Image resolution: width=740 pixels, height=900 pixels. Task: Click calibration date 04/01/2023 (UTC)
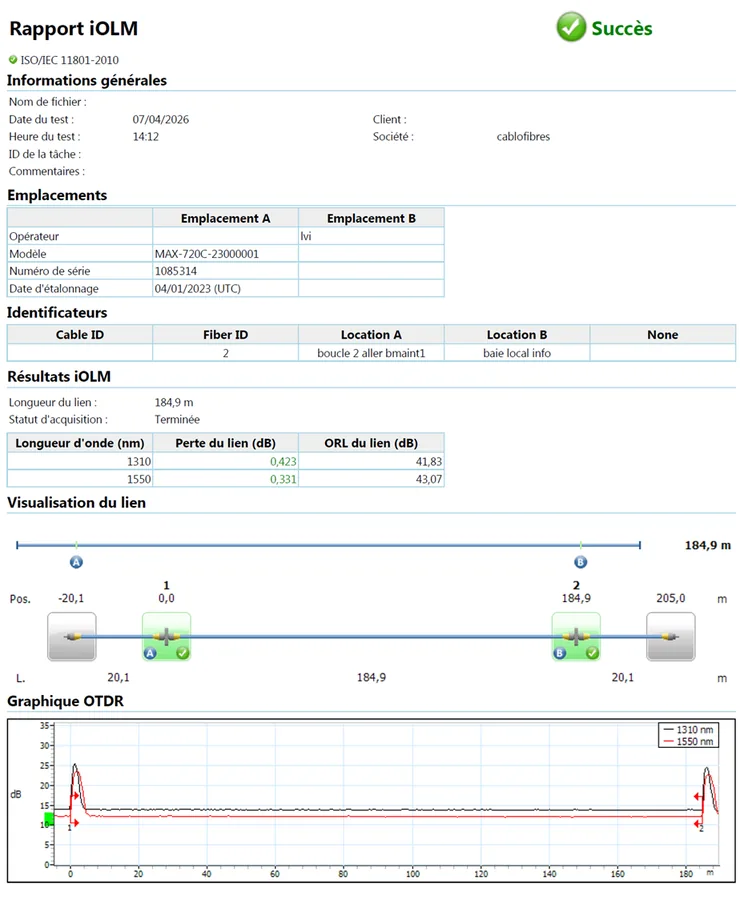click(x=197, y=288)
